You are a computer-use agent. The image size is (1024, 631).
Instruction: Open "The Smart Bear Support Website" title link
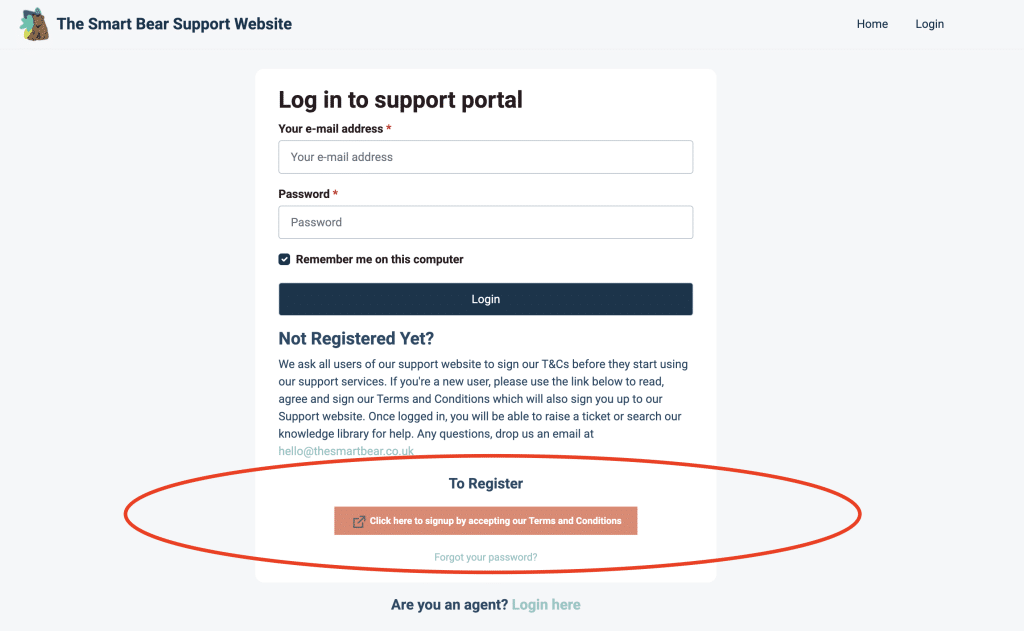click(x=174, y=24)
